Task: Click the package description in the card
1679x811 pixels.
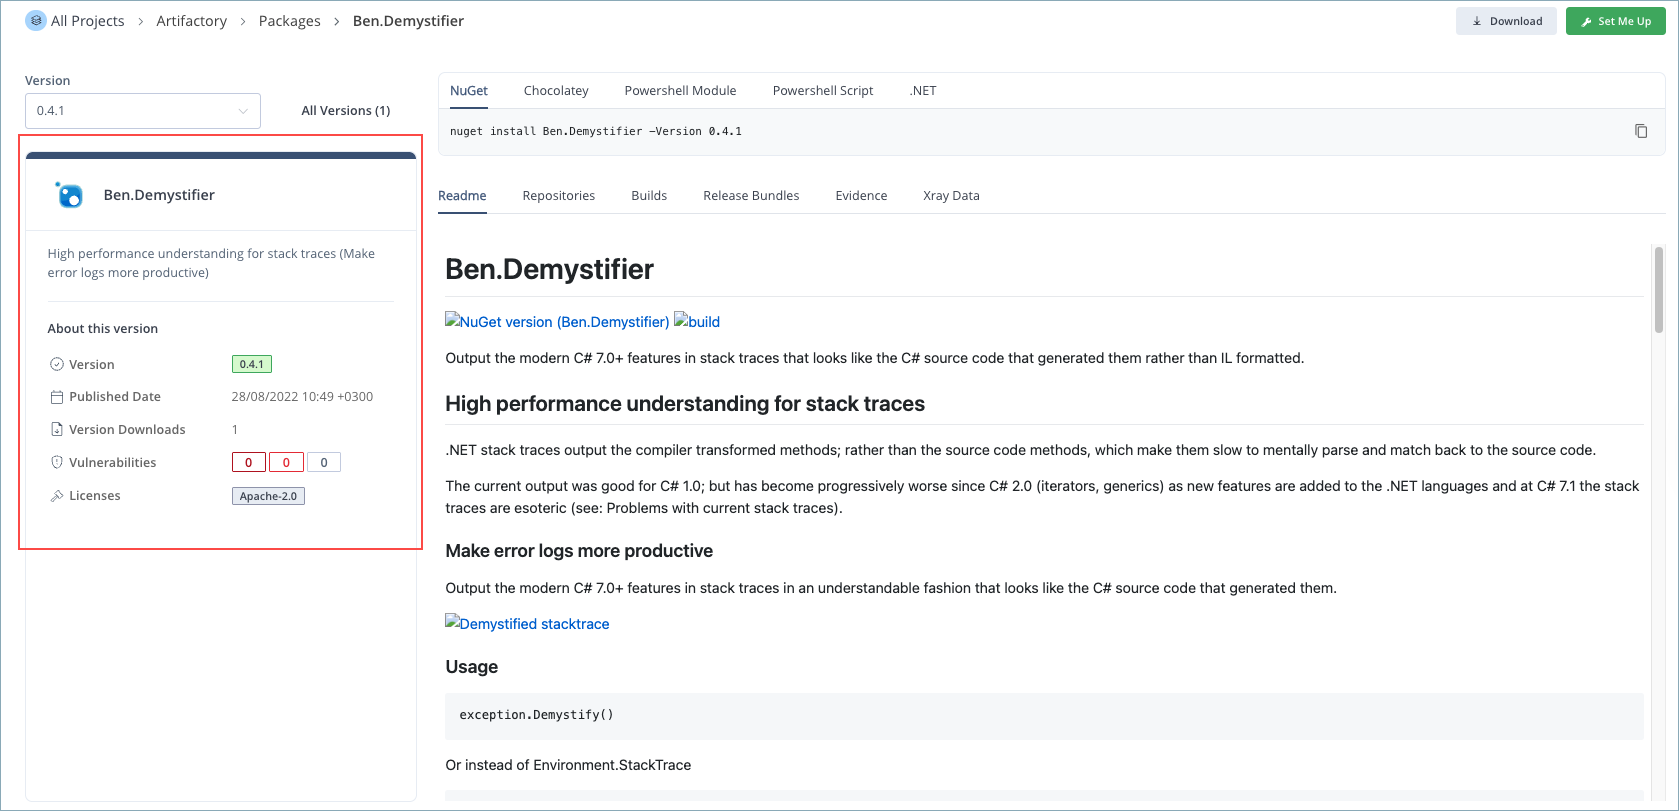Action: pyautogui.click(x=211, y=263)
